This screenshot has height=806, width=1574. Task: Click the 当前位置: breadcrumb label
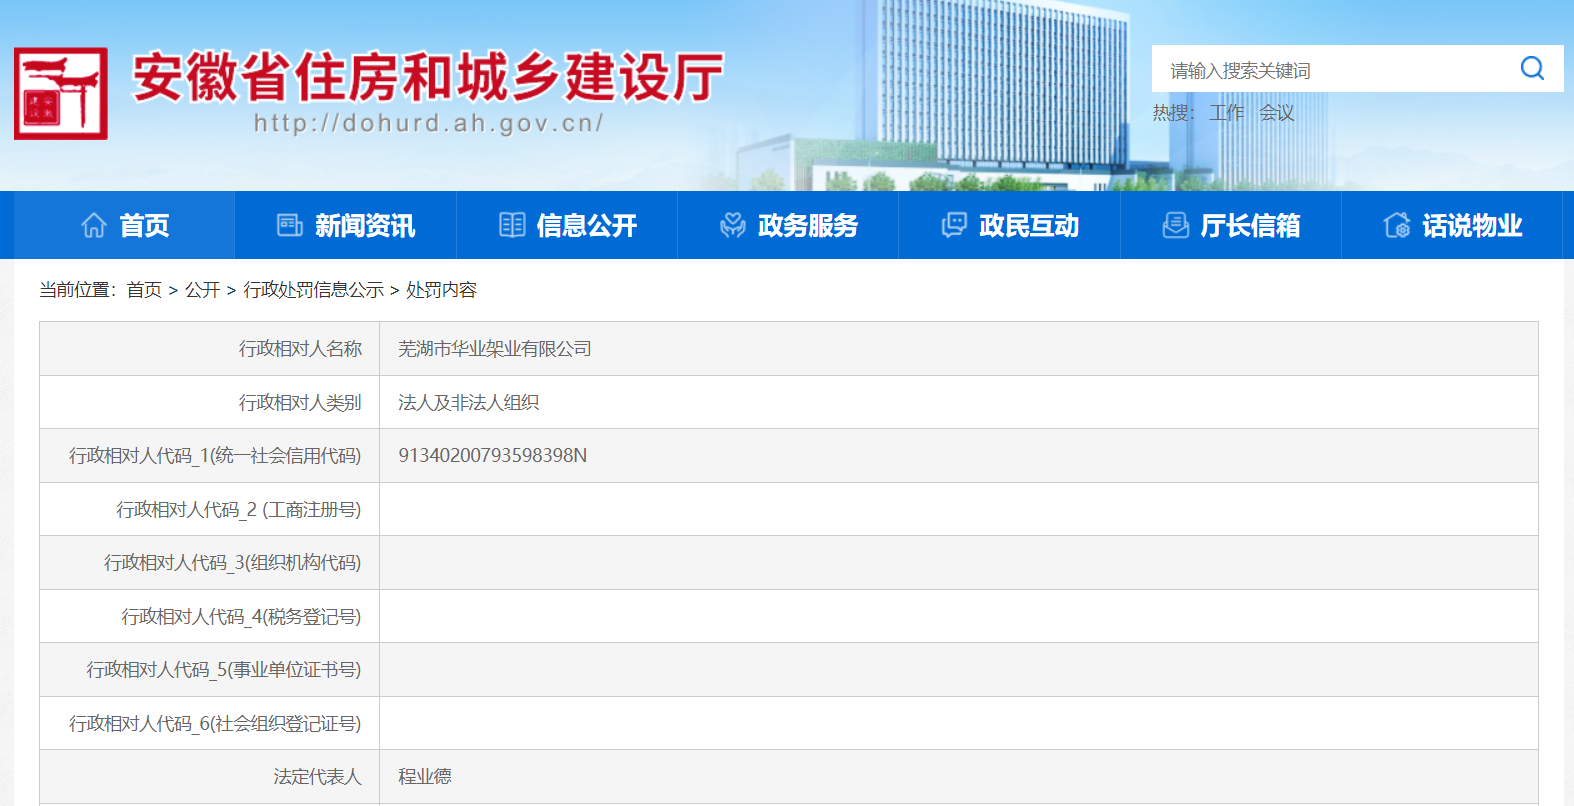click(79, 290)
